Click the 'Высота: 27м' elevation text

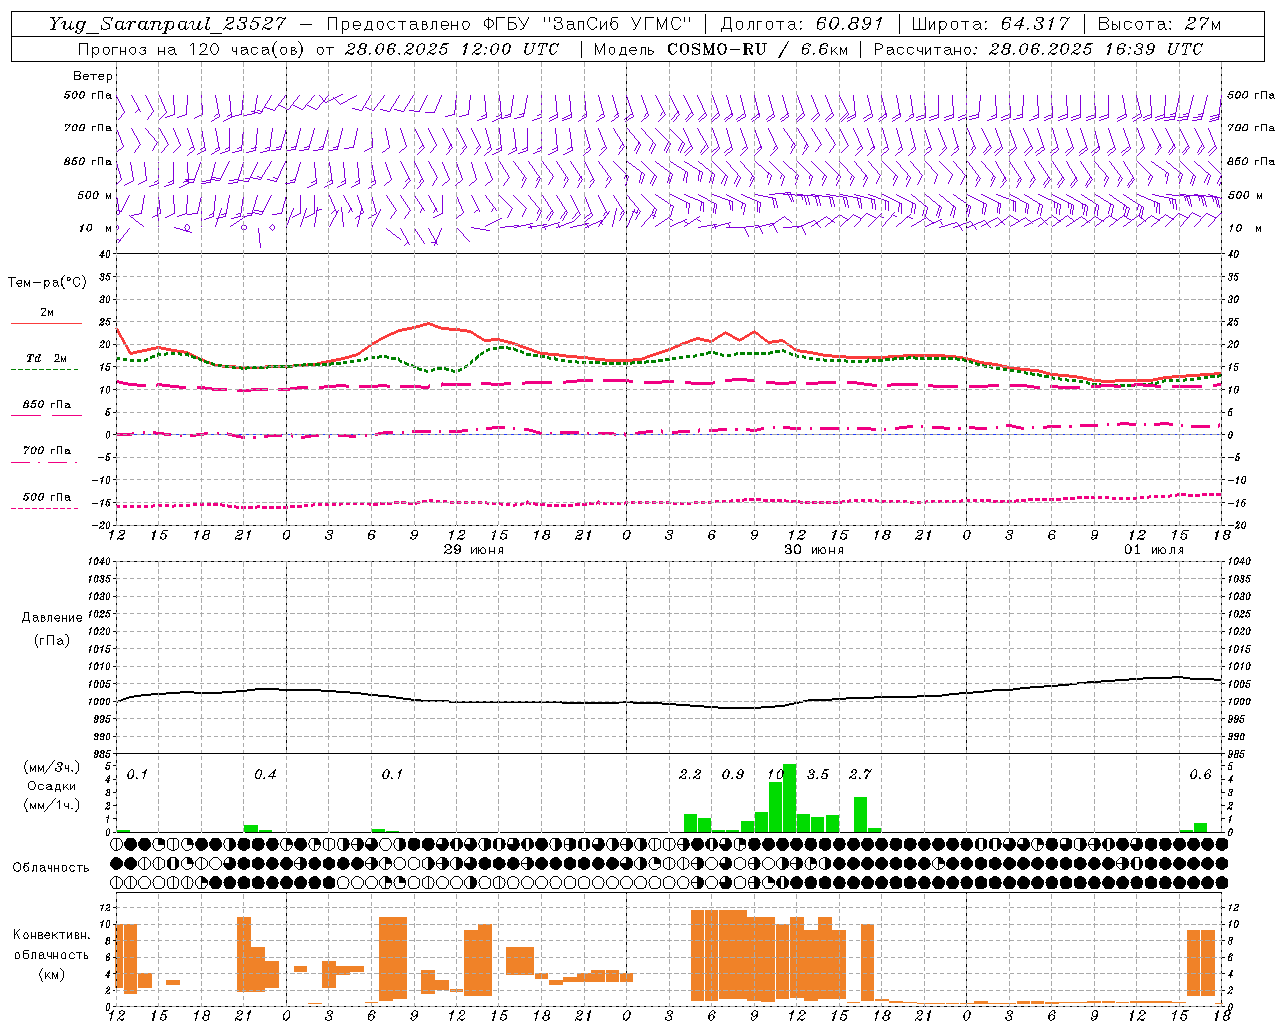pyautogui.click(x=1159, y=24)
